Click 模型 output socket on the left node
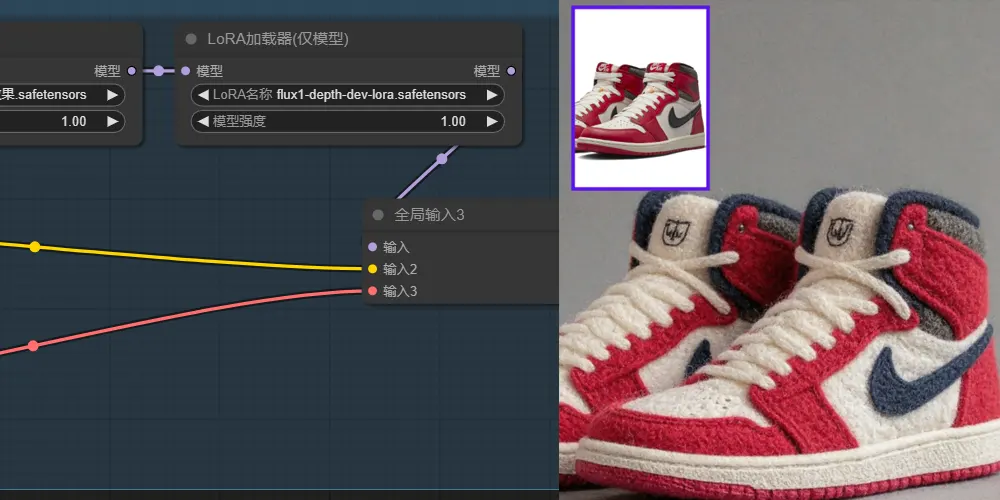 (x=131, y=71)
